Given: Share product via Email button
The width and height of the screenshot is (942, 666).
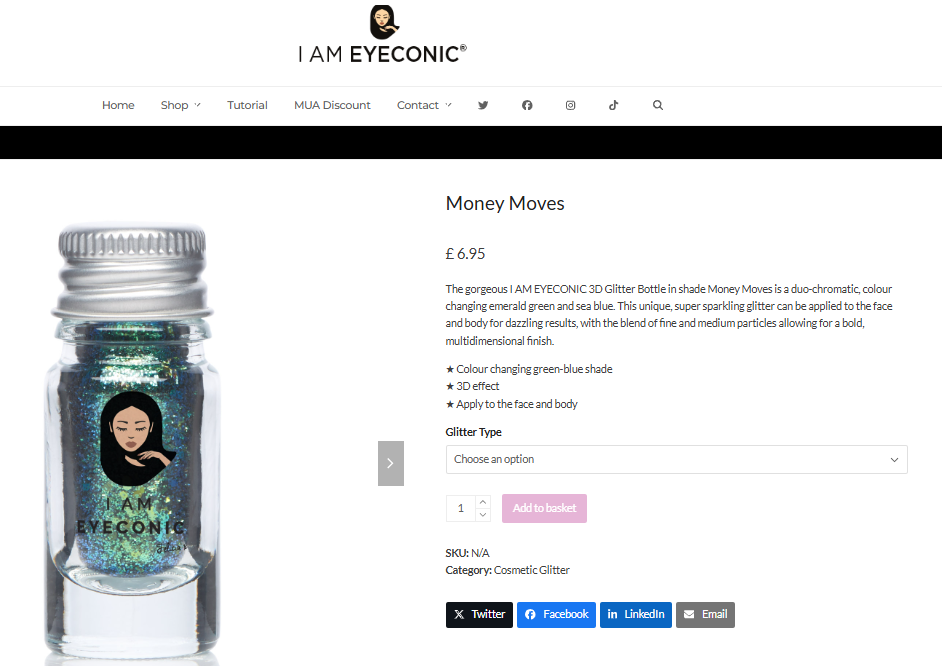Looking at the screenshot, I should 705,614.
